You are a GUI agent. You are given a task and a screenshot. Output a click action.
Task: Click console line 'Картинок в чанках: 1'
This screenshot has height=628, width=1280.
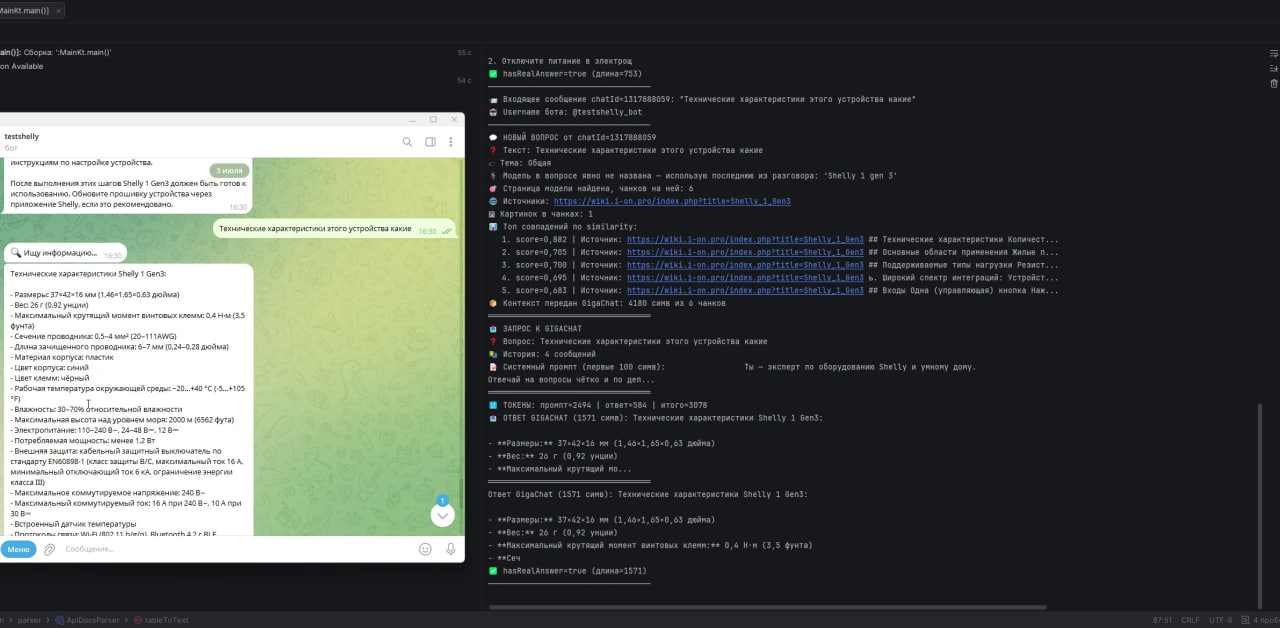tap(540, 214)
